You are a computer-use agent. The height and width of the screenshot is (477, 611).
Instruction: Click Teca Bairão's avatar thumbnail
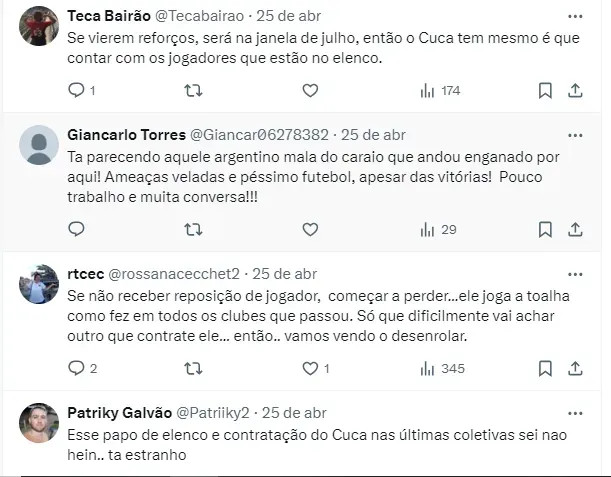39,25
